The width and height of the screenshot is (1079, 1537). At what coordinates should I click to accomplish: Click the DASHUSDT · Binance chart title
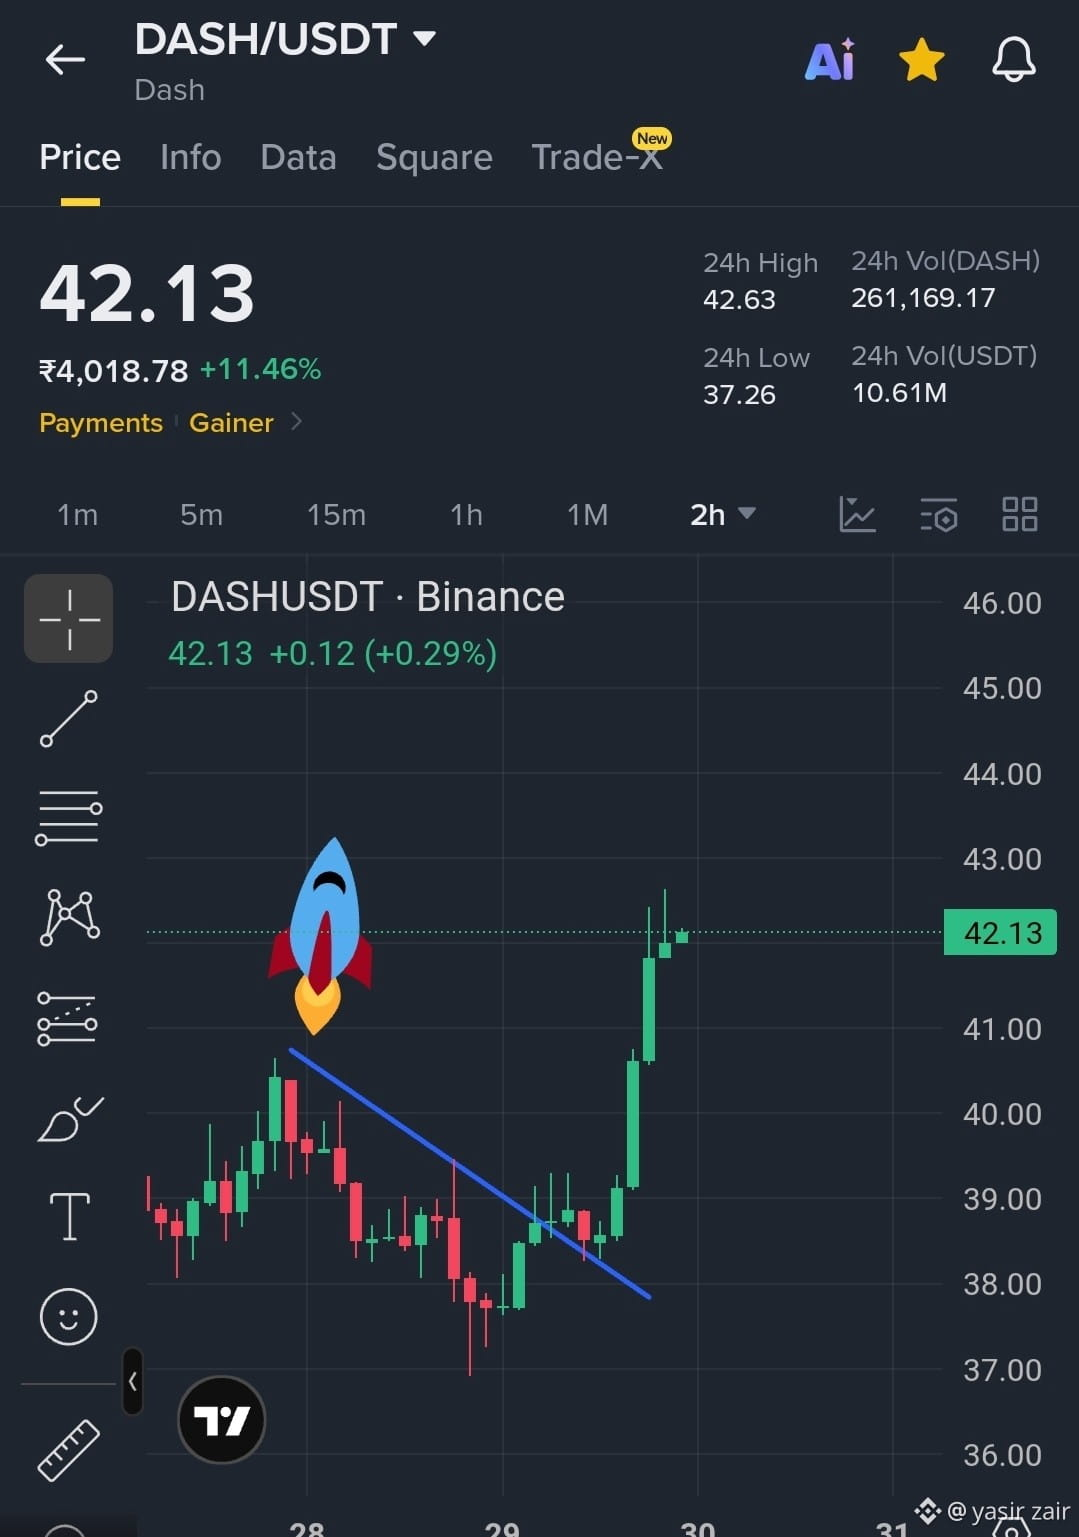tap(368, 597)
